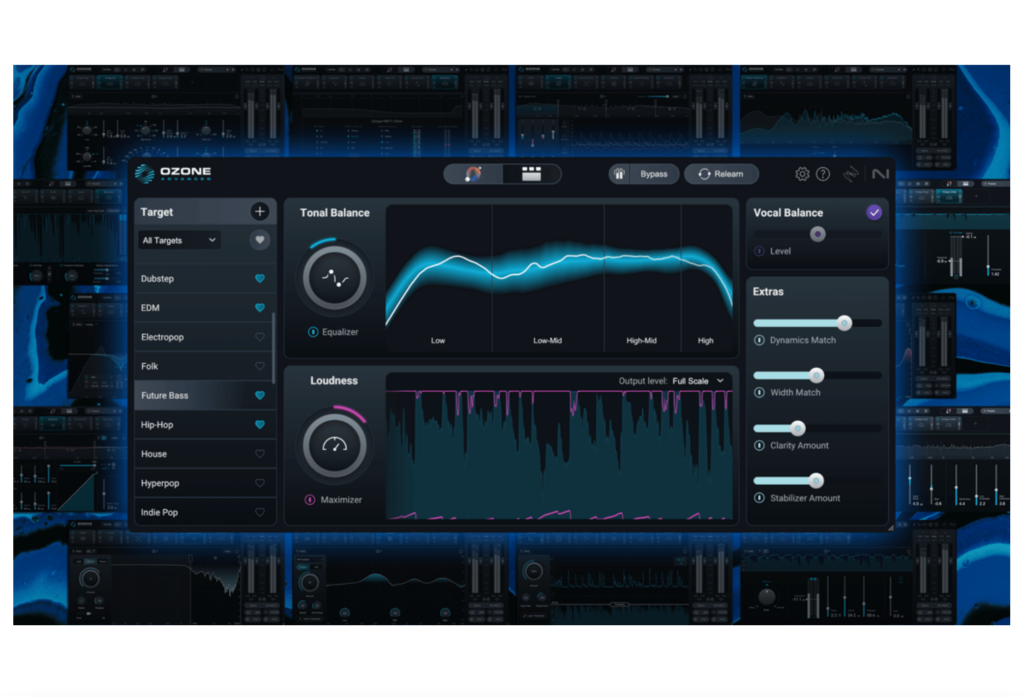
Task: Click the Stabilizer Amount slider
Action: click(817, 481)
